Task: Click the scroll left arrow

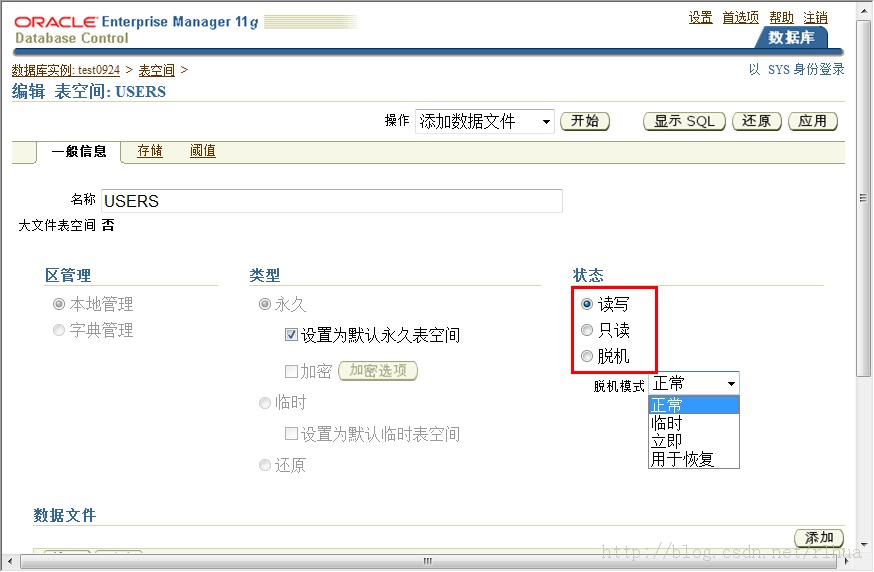Action: coord(9,561)
